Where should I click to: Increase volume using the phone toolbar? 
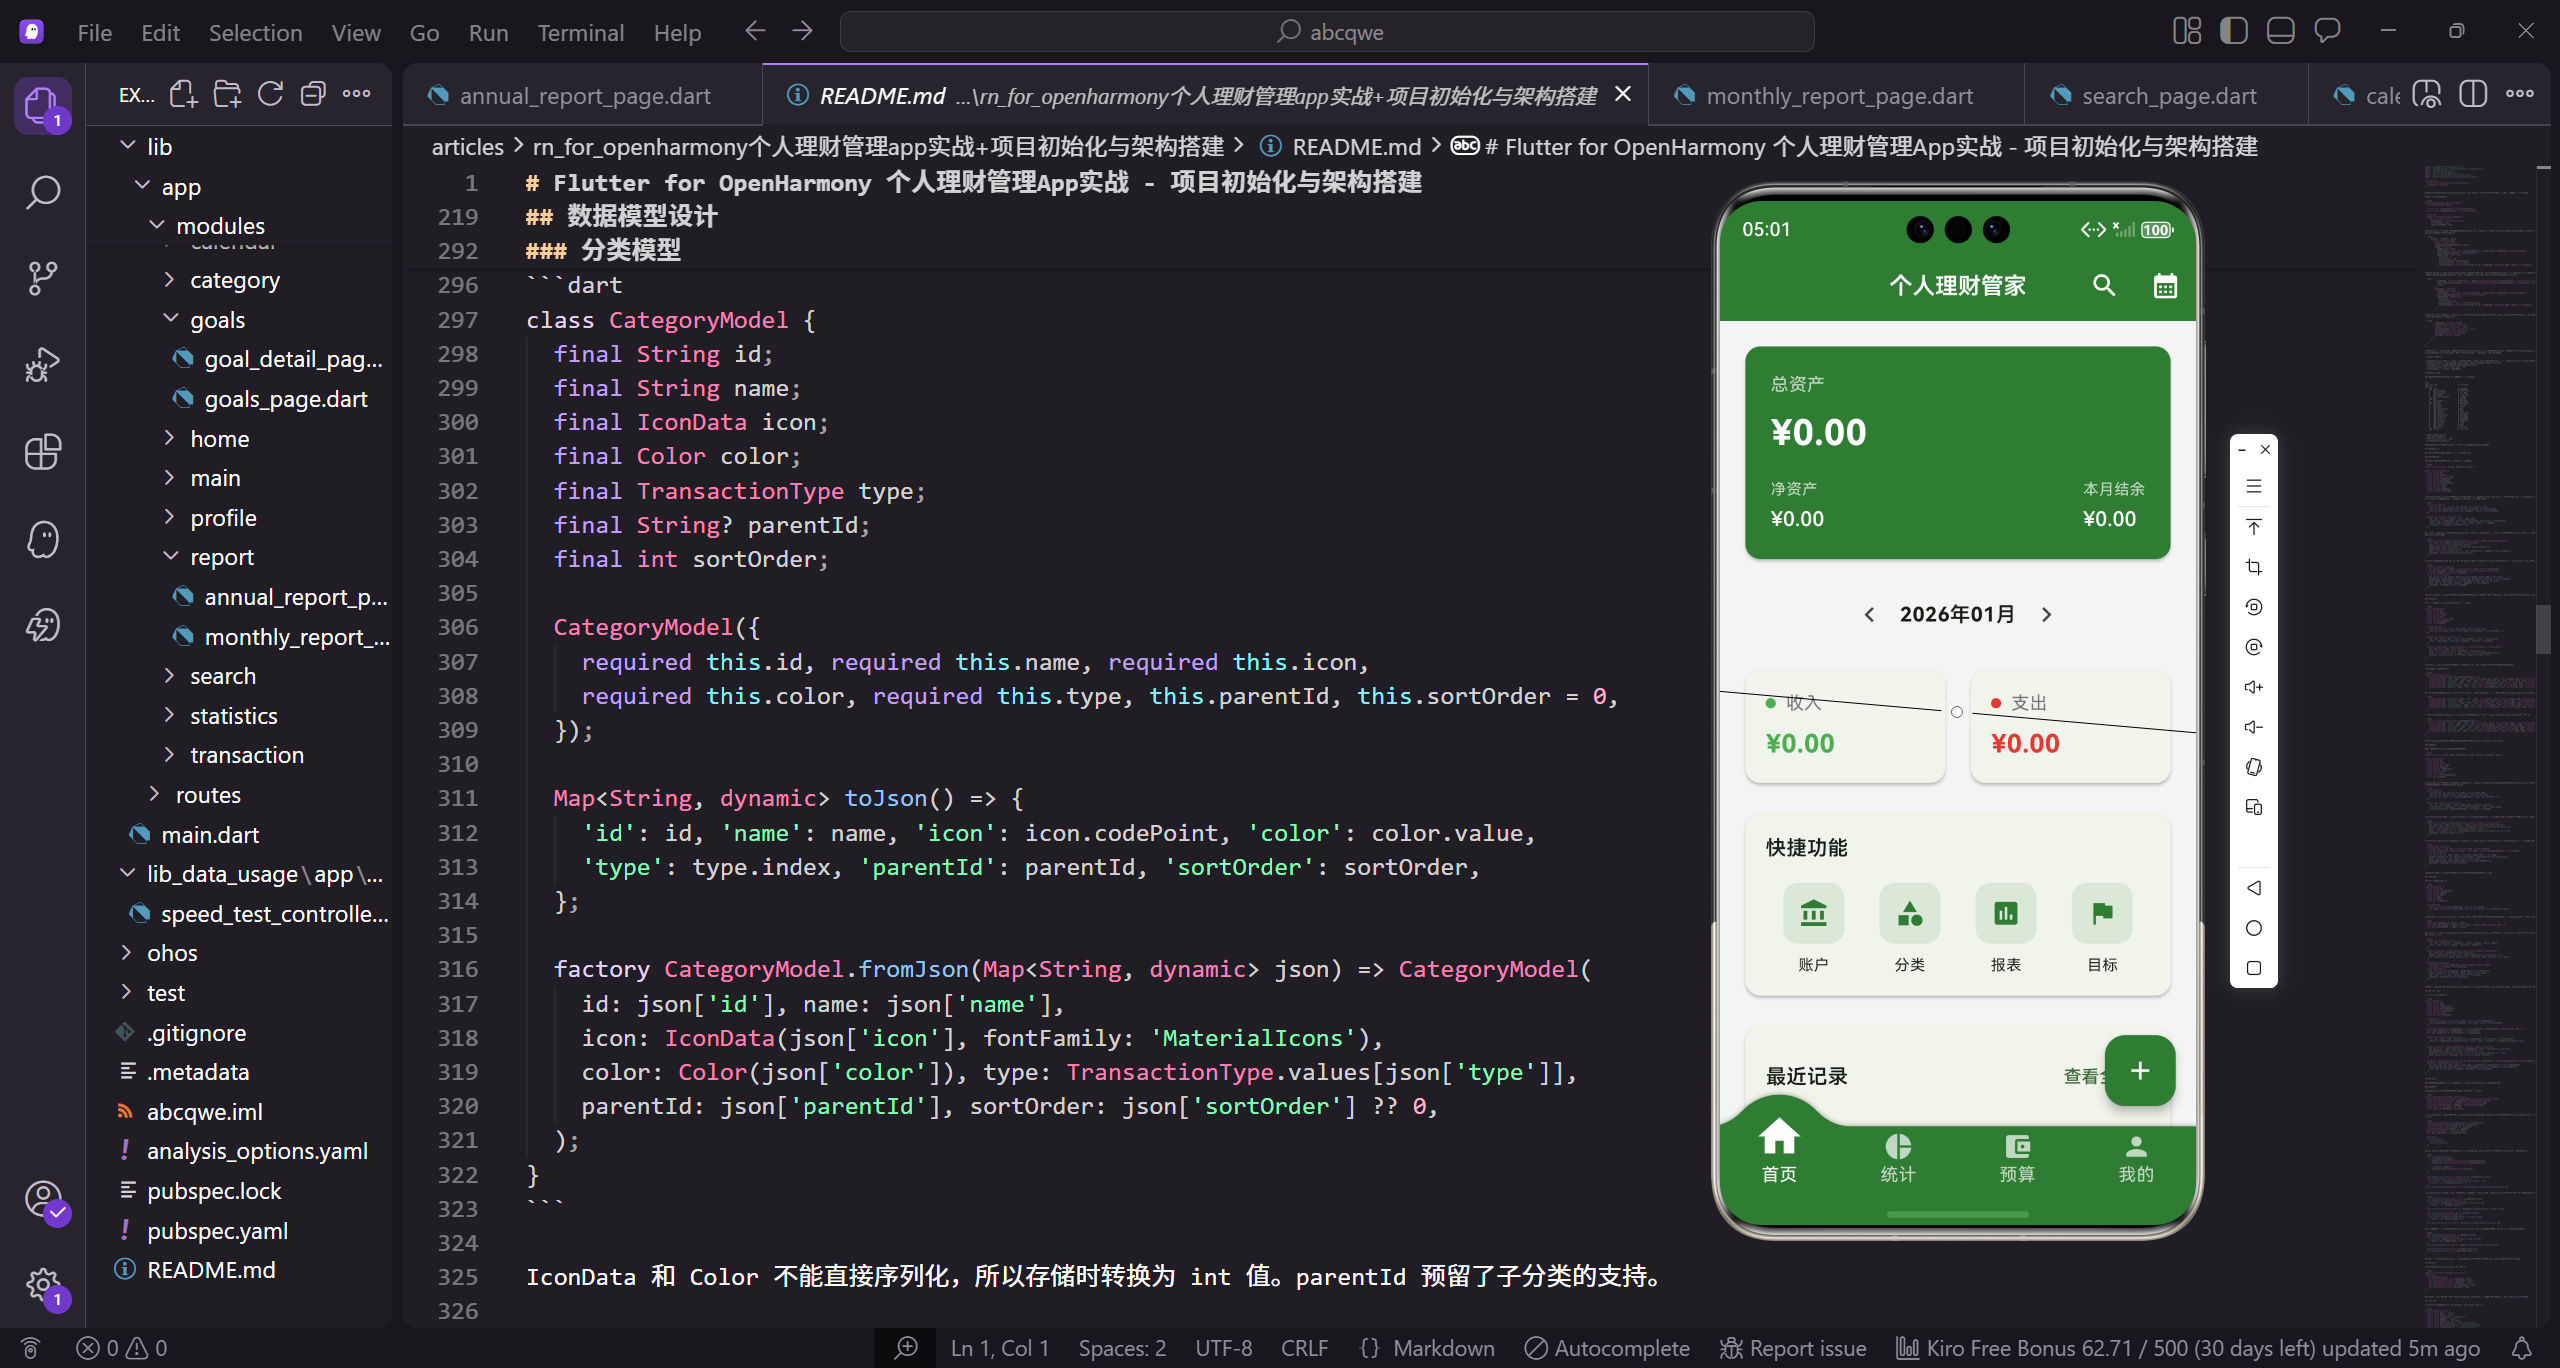tap(2254, 687)
